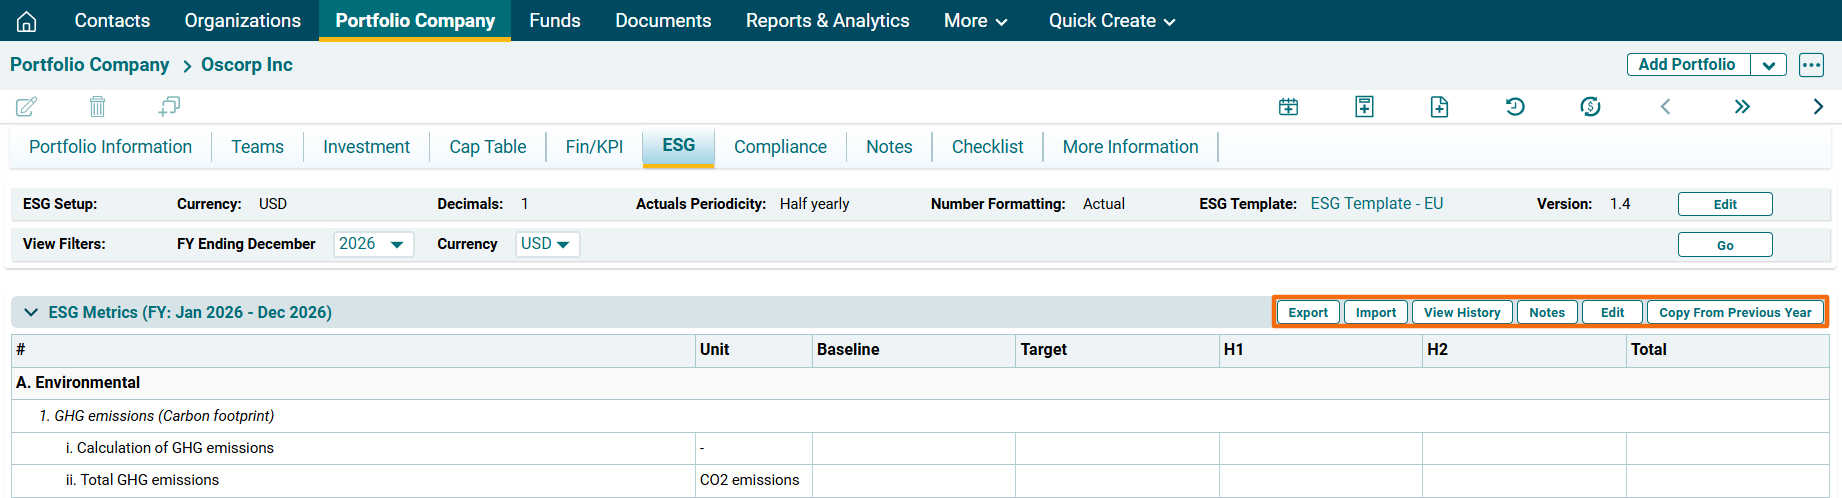
Task: Open the FY Ending December year dropdown
Action: click(373, 244)
